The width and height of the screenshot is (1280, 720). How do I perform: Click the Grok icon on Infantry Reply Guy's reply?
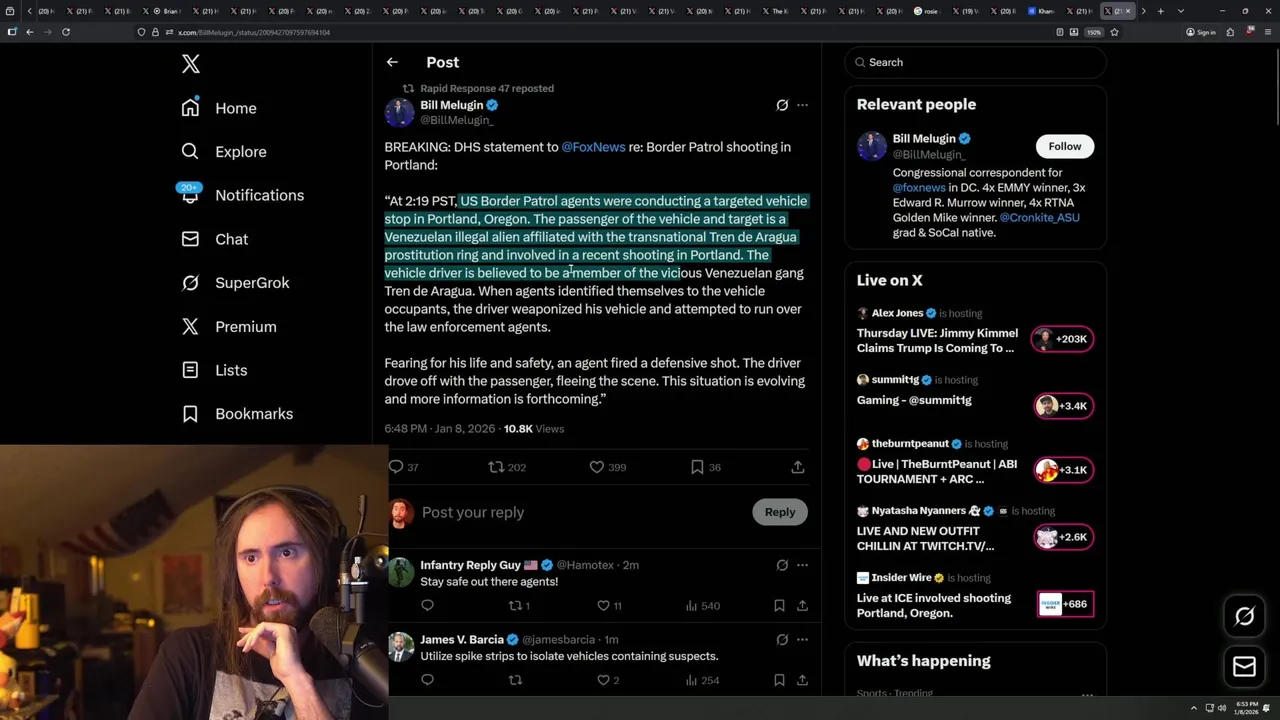click(x=782, y=565)
